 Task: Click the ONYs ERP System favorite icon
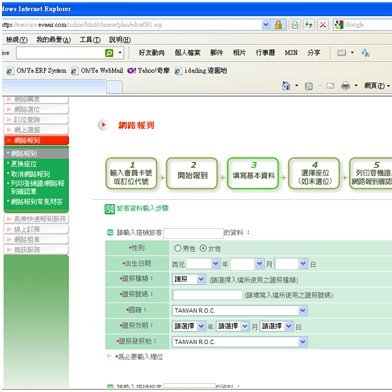click(x=10, y=71)
